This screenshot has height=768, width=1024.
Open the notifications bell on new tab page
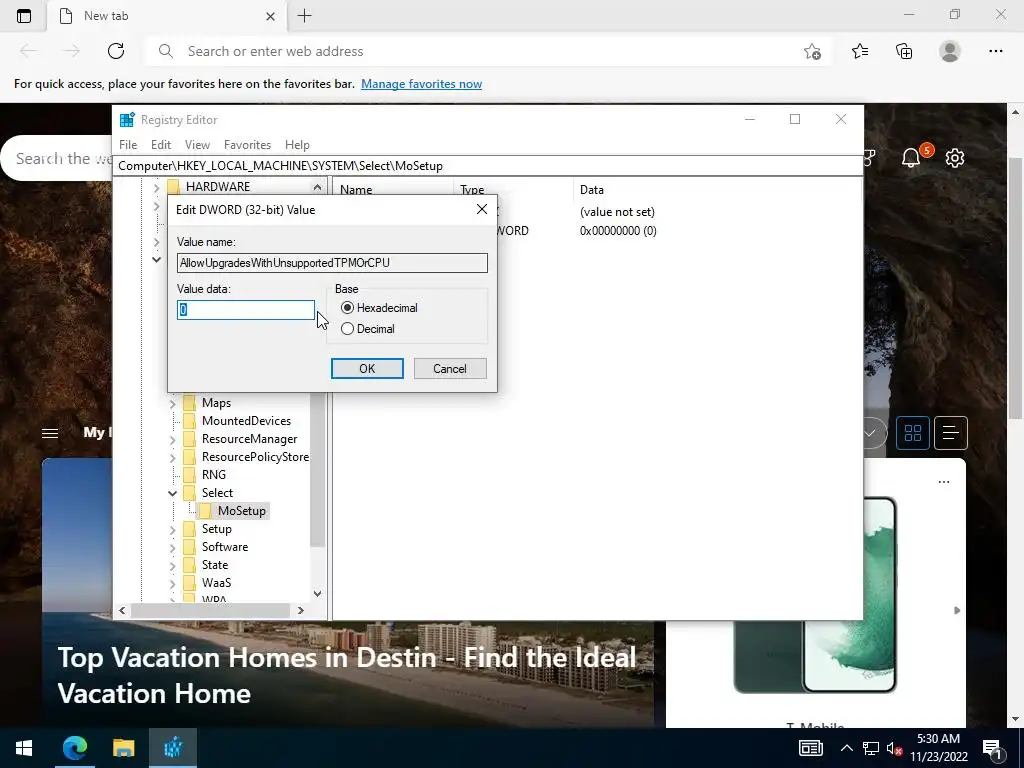coord(912,157)
